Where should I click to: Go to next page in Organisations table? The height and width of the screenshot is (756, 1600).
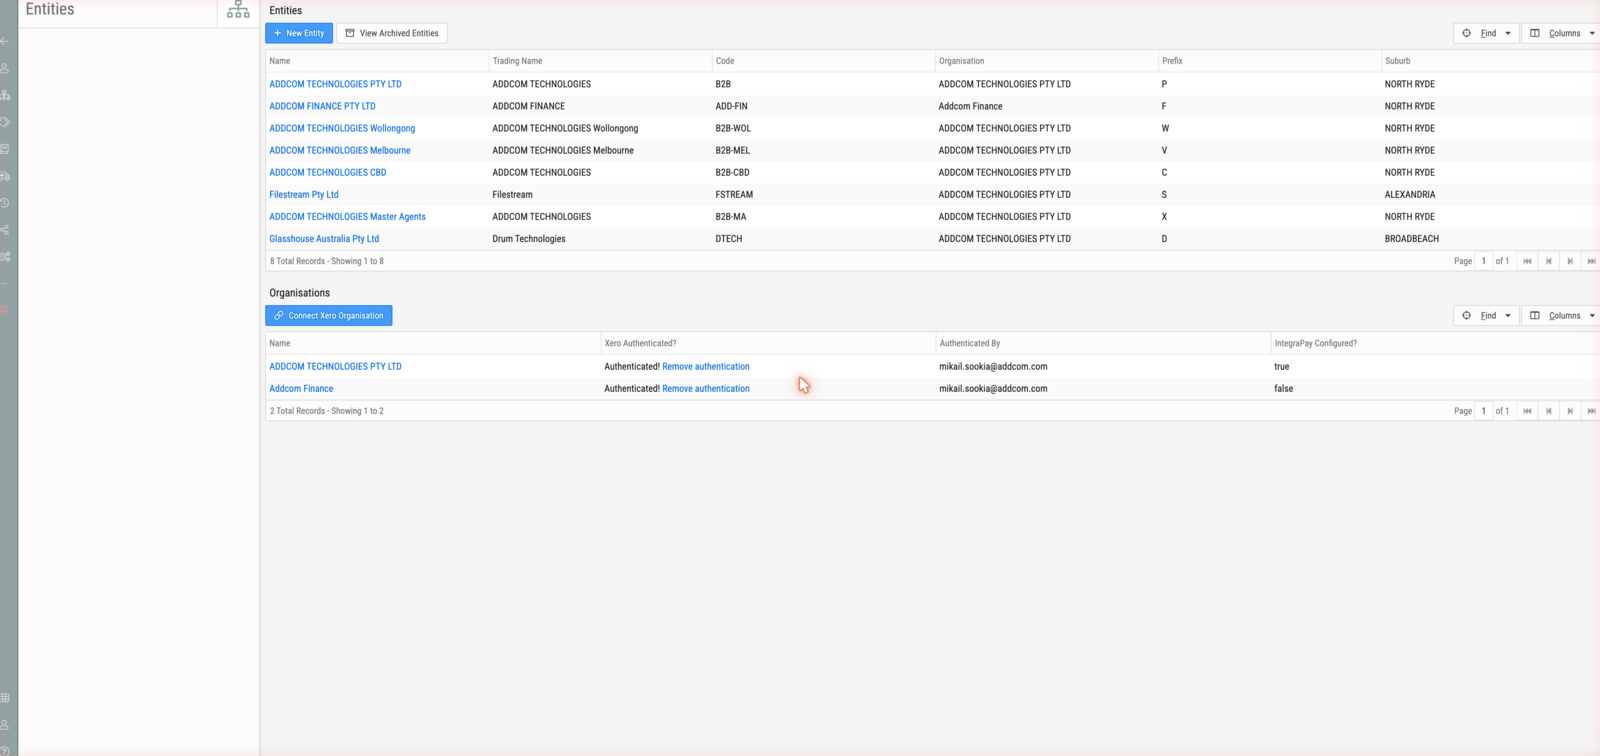tap(1570, 411)
